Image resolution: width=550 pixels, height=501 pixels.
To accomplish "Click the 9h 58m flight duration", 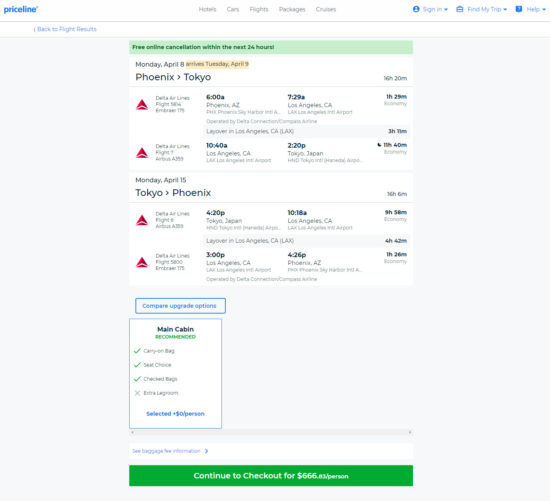I will point(396,212).
